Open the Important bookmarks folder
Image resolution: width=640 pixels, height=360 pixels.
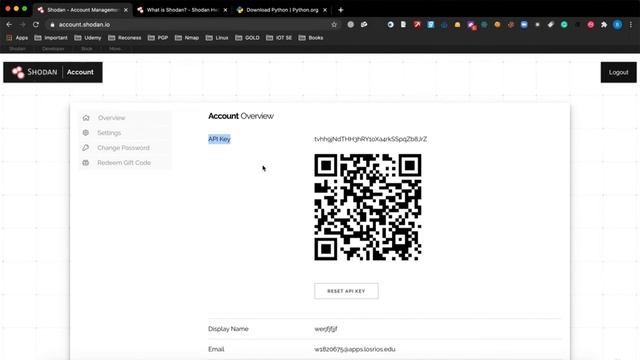click(51, 38)
